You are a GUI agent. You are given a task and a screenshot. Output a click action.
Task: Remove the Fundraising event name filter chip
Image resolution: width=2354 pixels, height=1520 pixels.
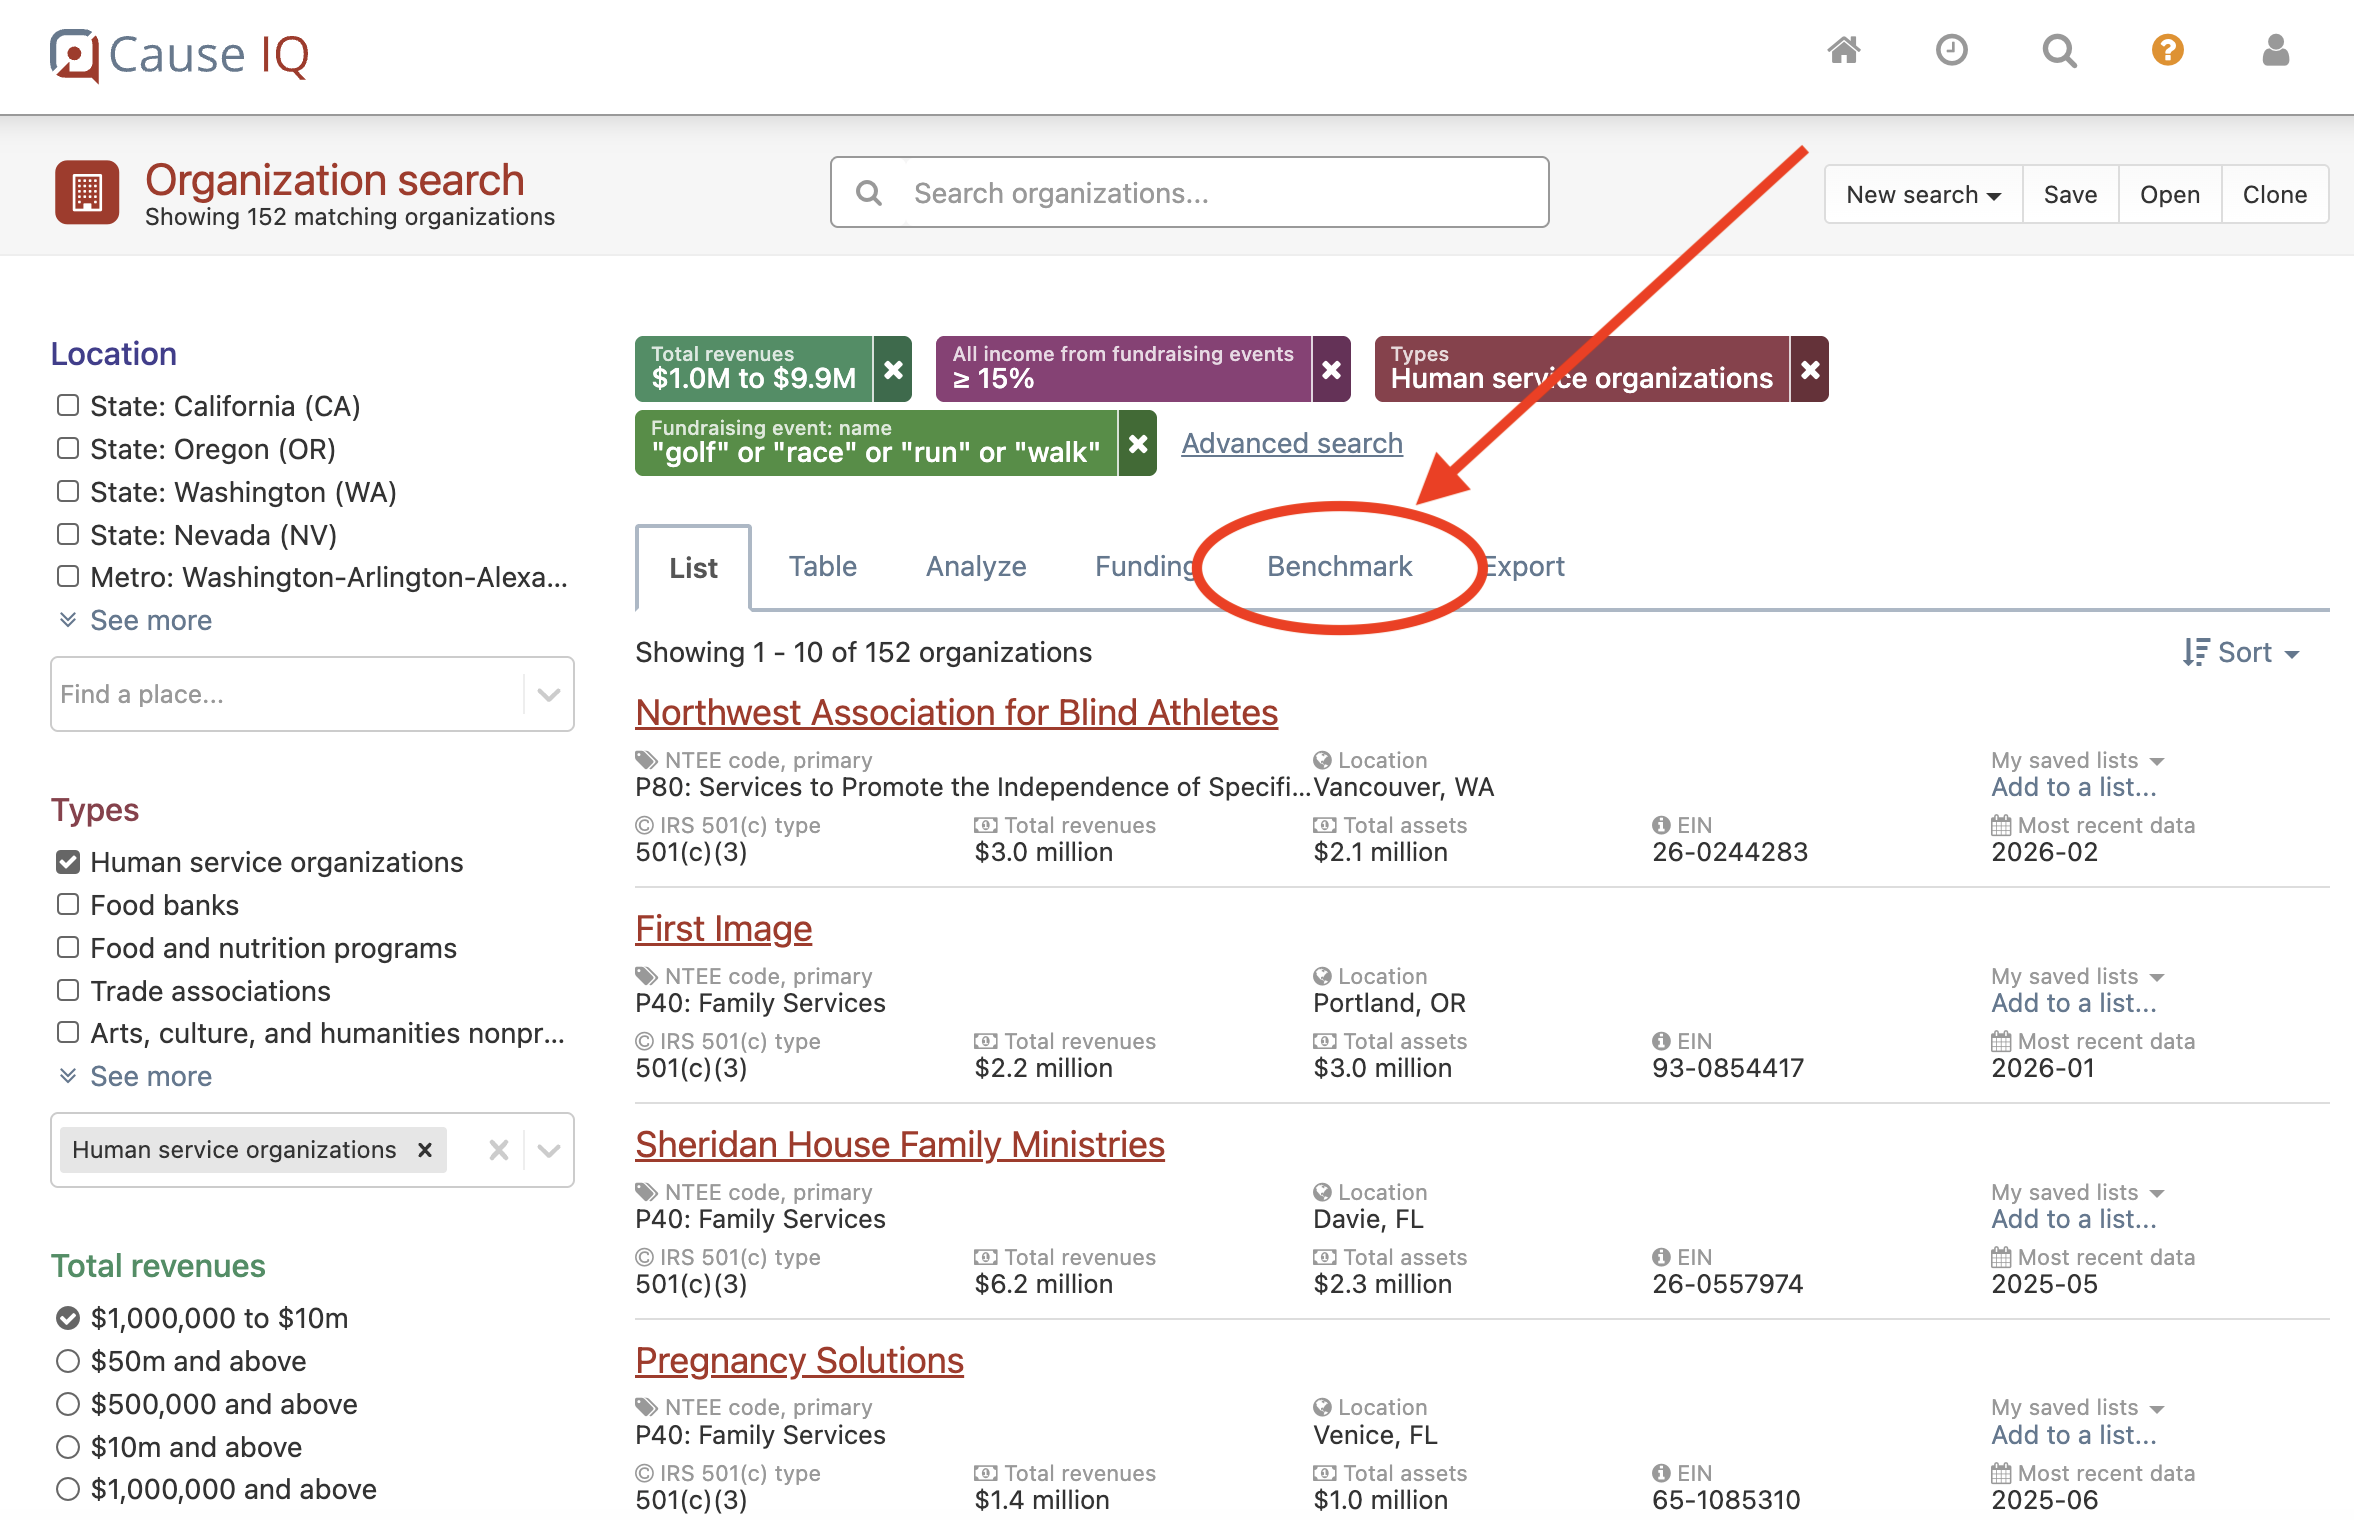1138,443
